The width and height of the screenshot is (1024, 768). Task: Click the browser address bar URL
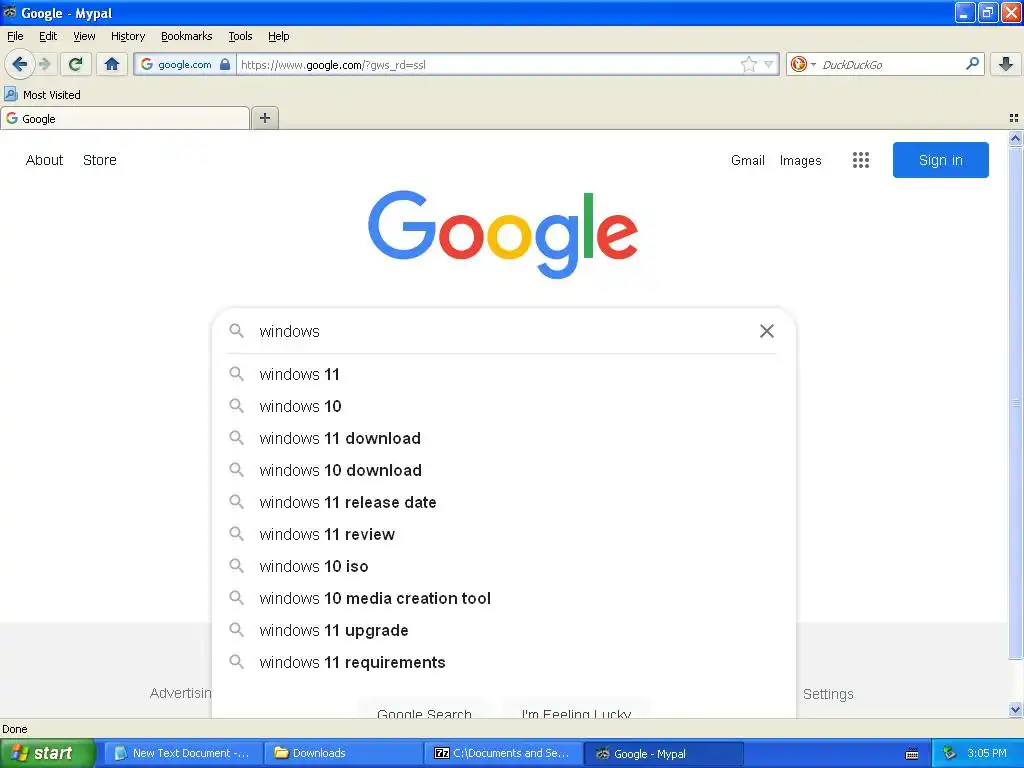488,64
